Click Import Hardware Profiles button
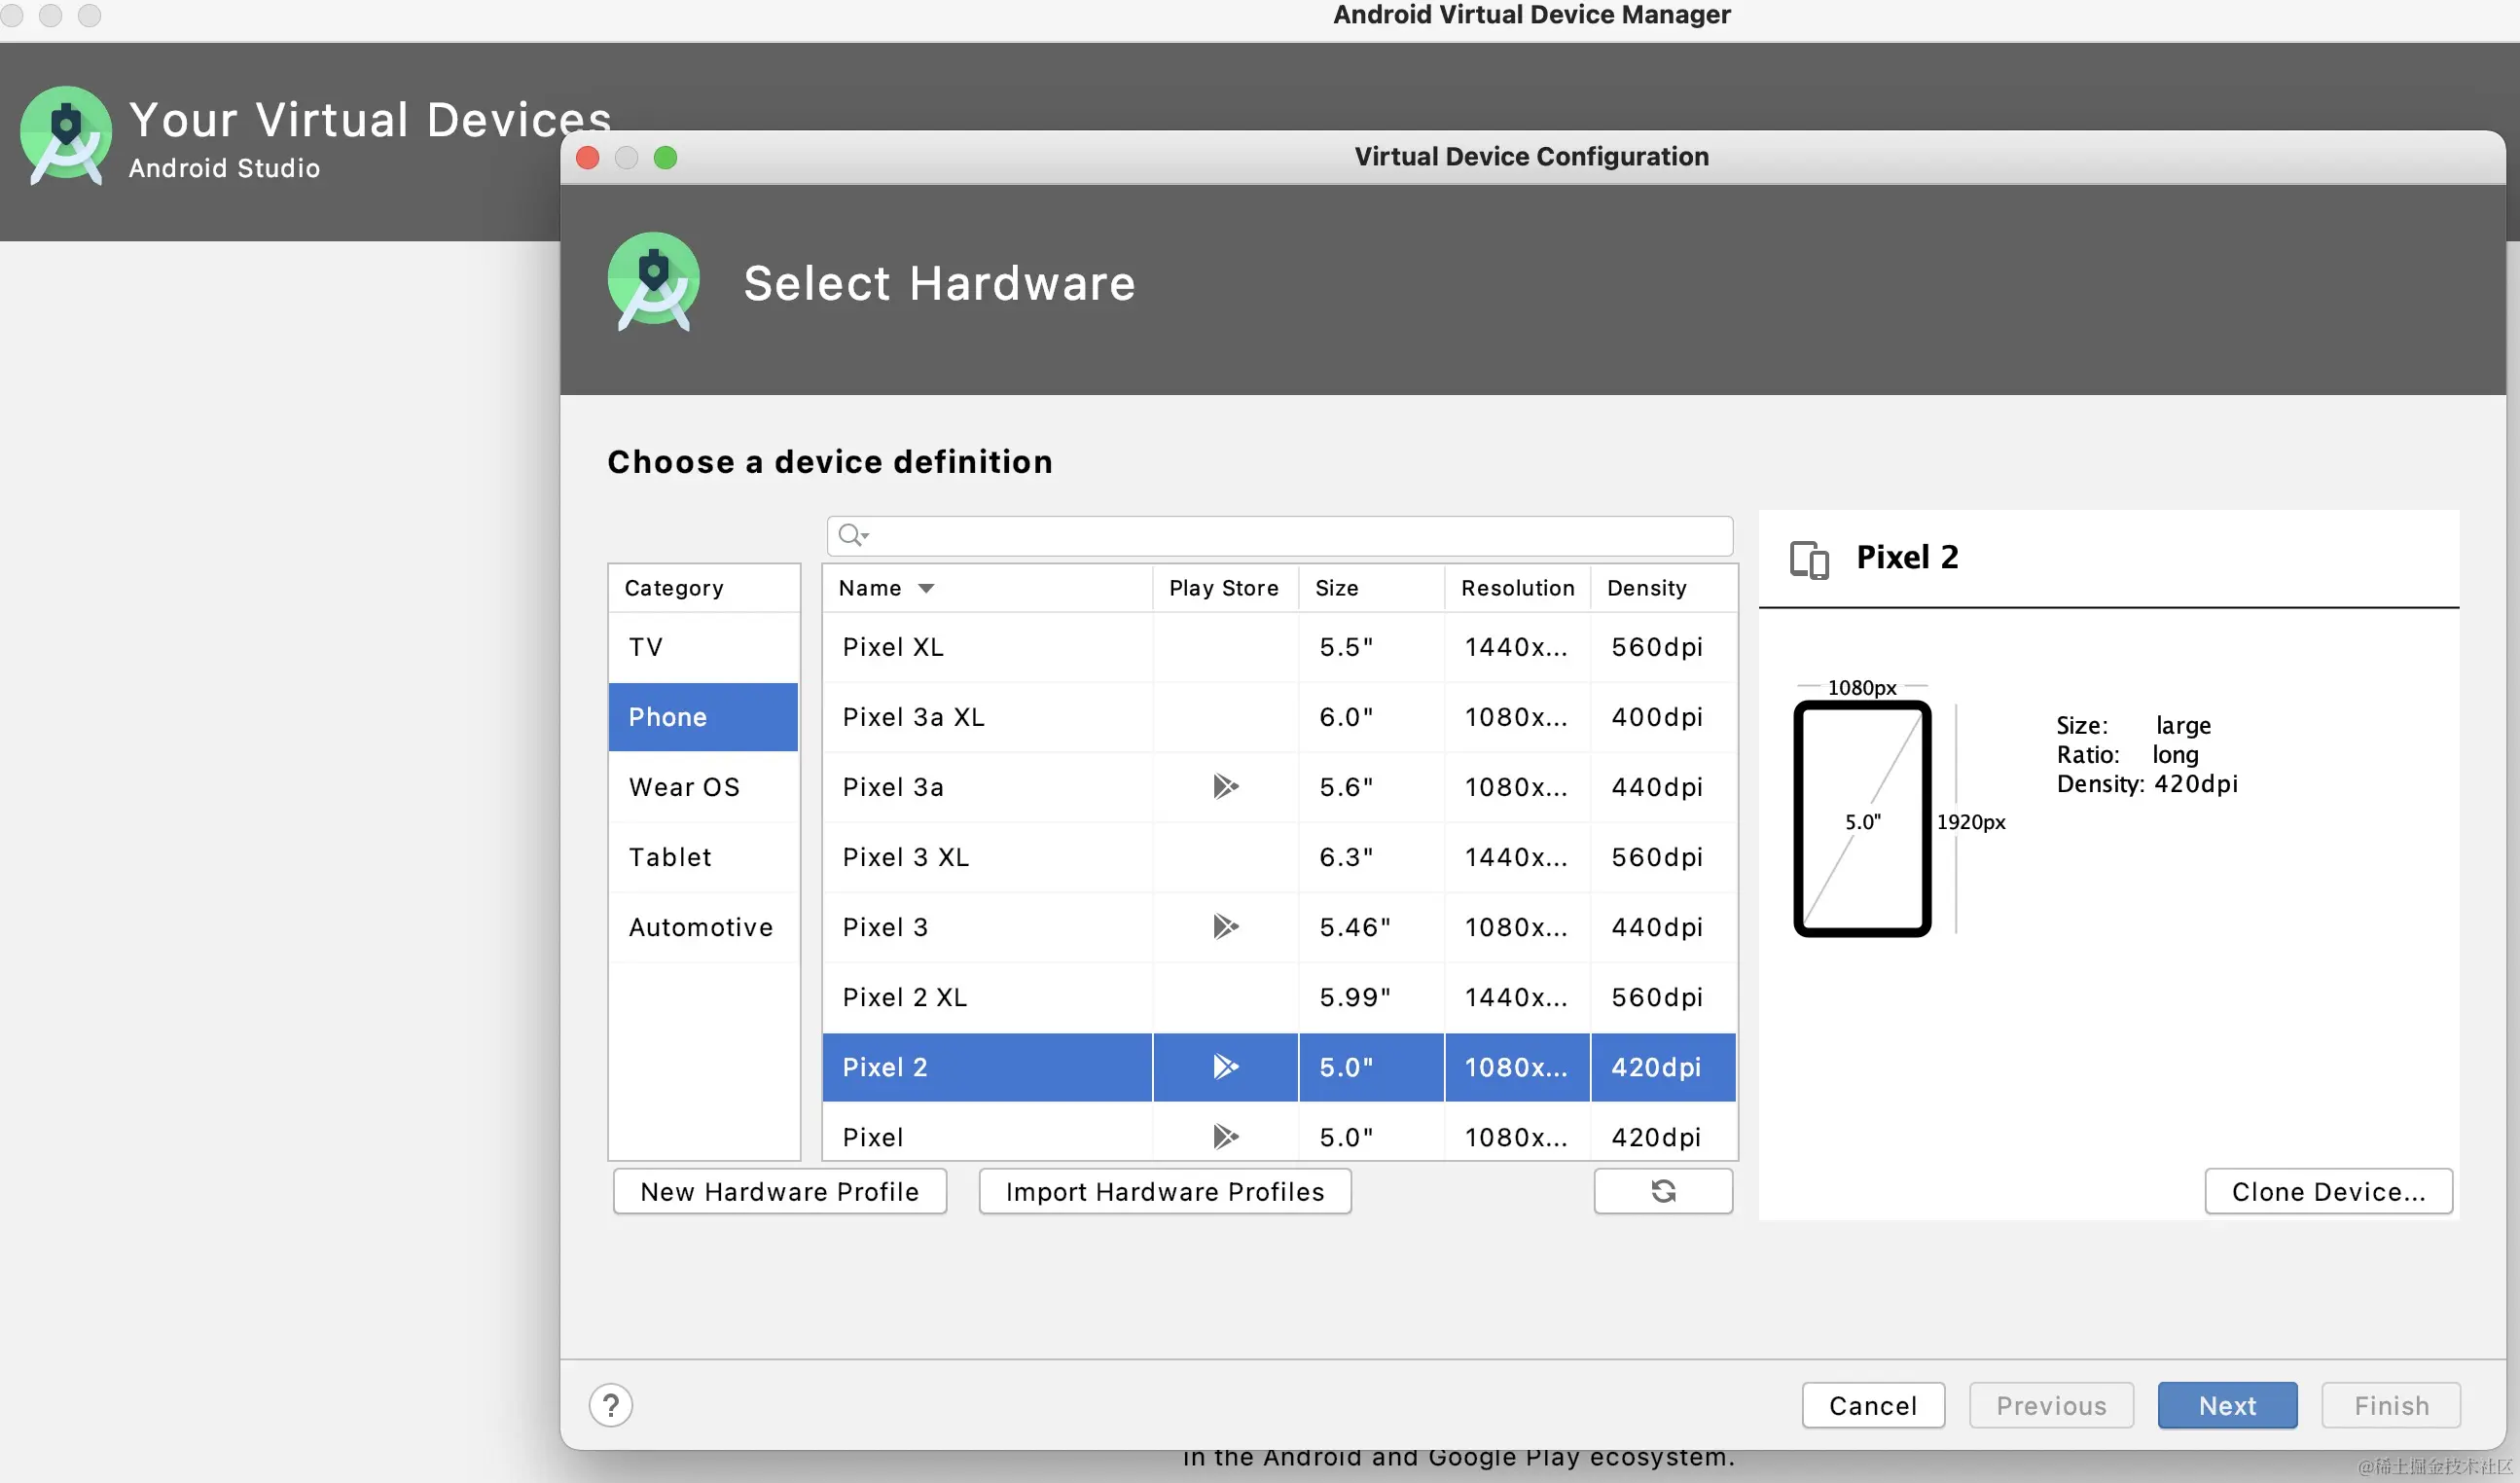This screenshot has height=1483, width=2520. pyautogui.click(x=1165, y=1191)
